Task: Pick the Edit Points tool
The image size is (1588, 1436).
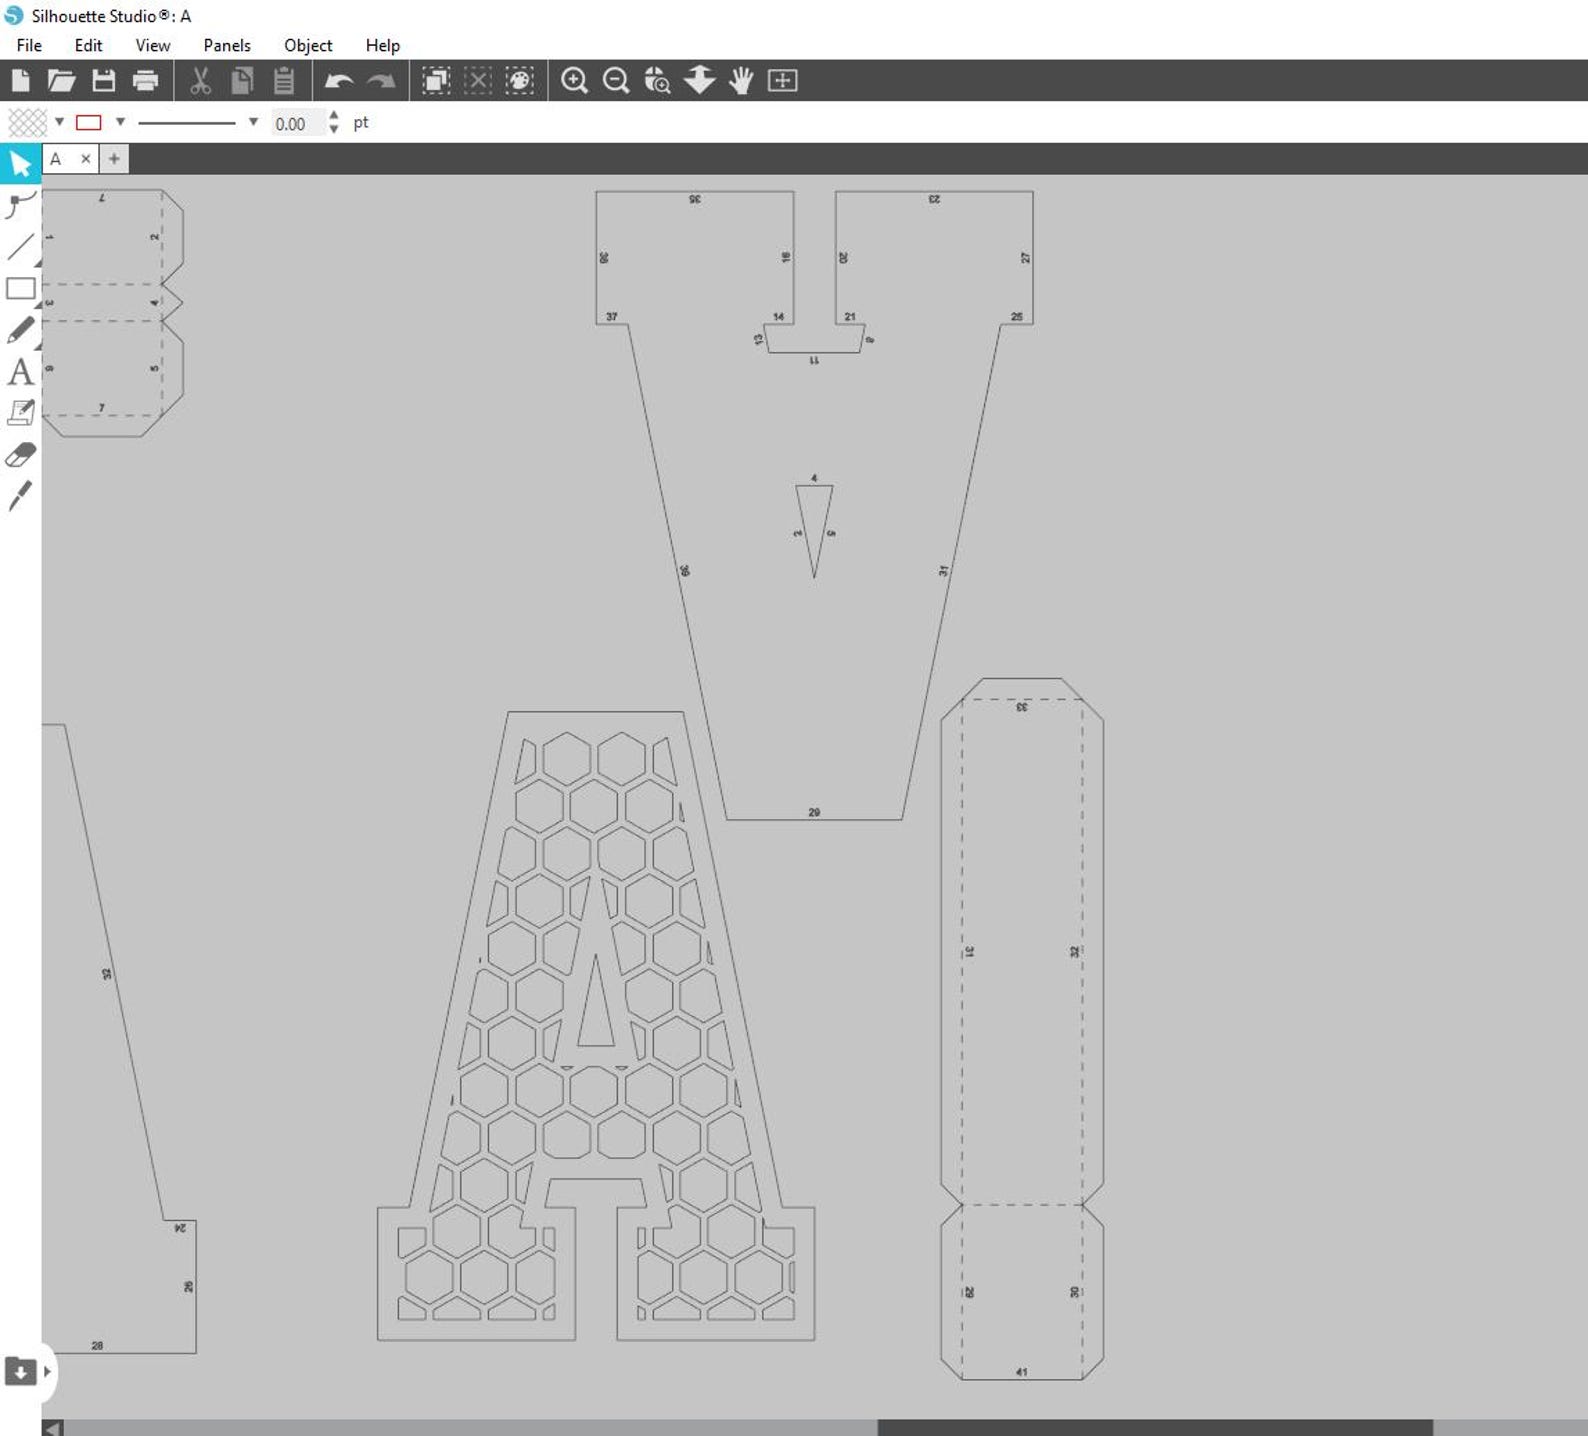Action: click(x=20, y=205)
